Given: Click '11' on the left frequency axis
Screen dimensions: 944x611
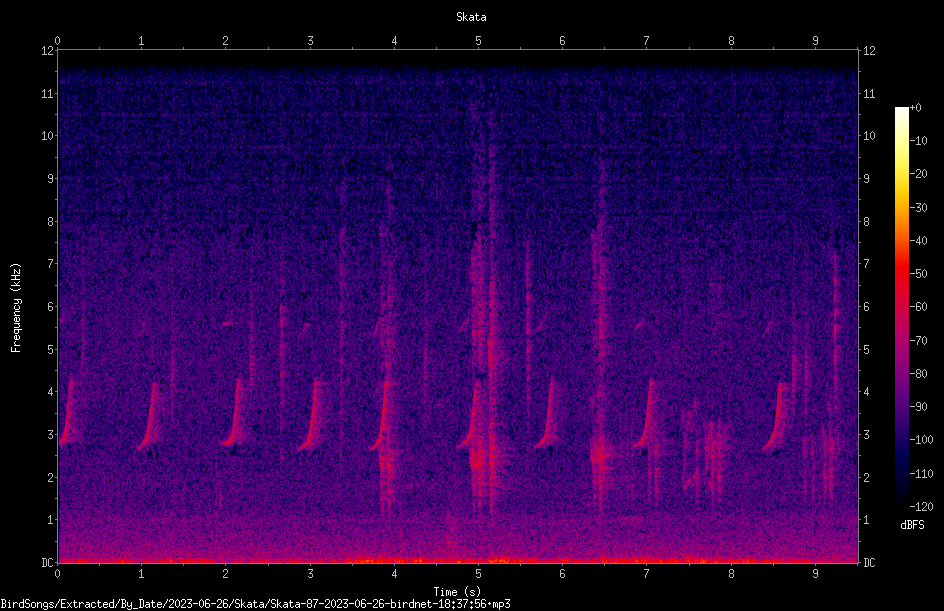Looking at the screenshot, I should [x=47, y=93].
